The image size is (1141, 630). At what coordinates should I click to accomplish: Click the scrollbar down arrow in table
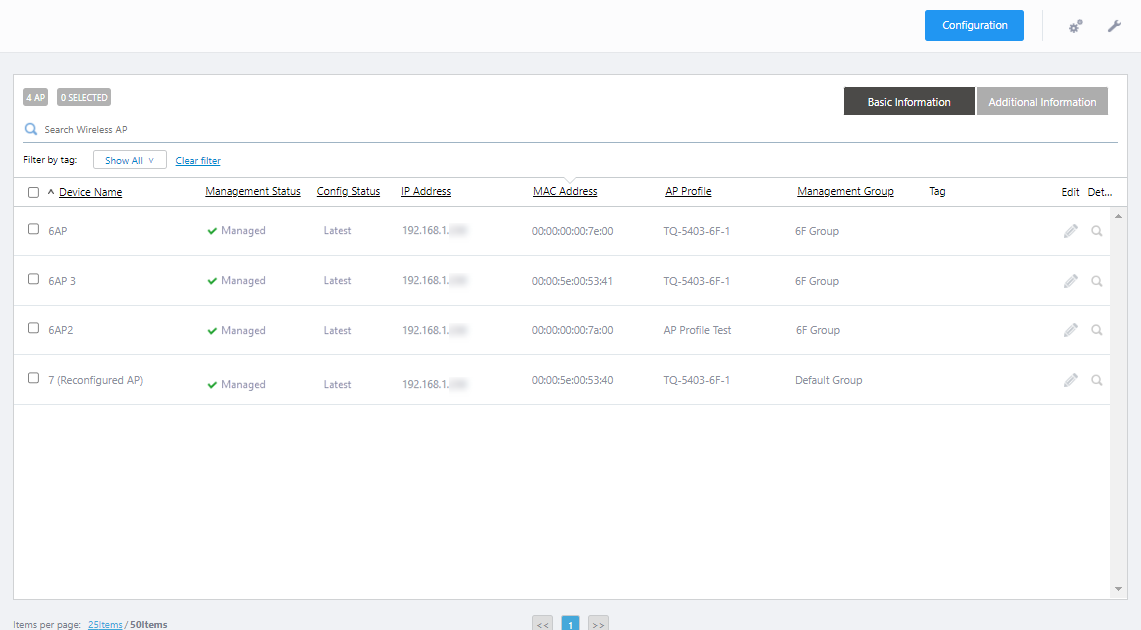click(x=1119, y=590)
